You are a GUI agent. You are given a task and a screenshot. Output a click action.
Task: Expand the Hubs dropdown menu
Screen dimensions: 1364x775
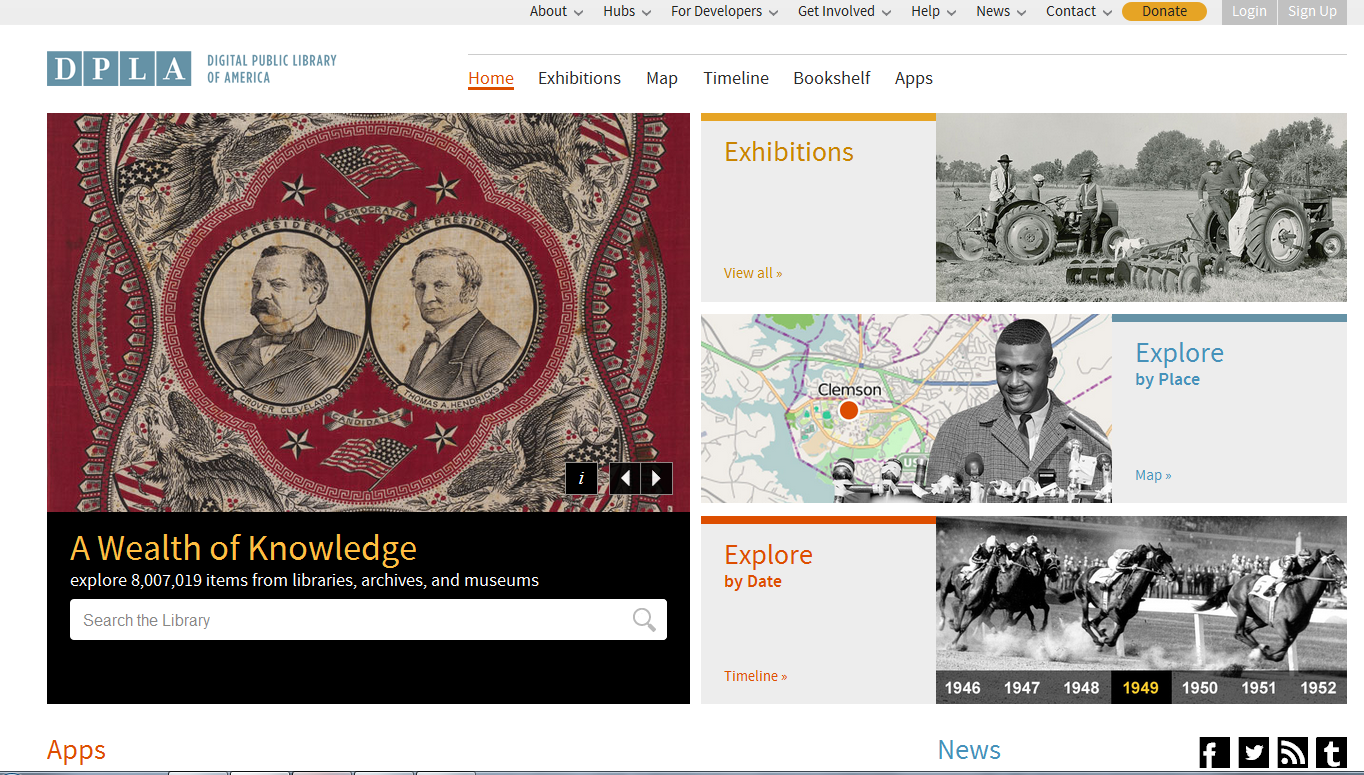627,11
